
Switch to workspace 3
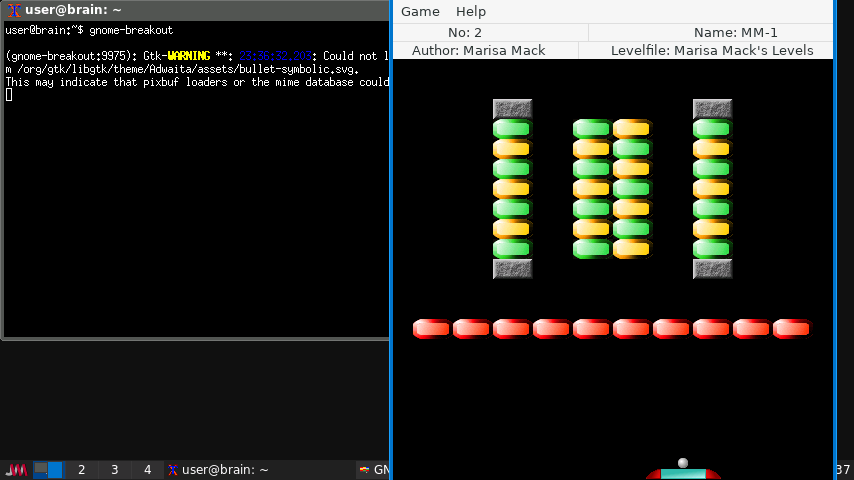pos(114,470)
